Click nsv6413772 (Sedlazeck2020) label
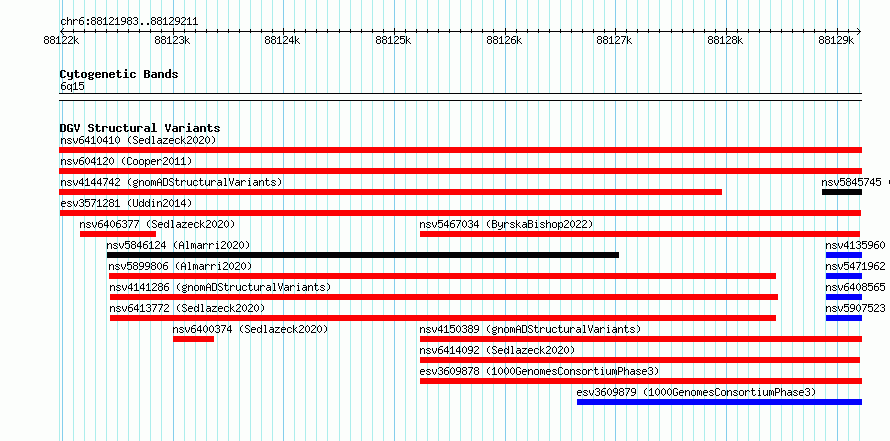The image size is (890, 441). tap(187, 308)
